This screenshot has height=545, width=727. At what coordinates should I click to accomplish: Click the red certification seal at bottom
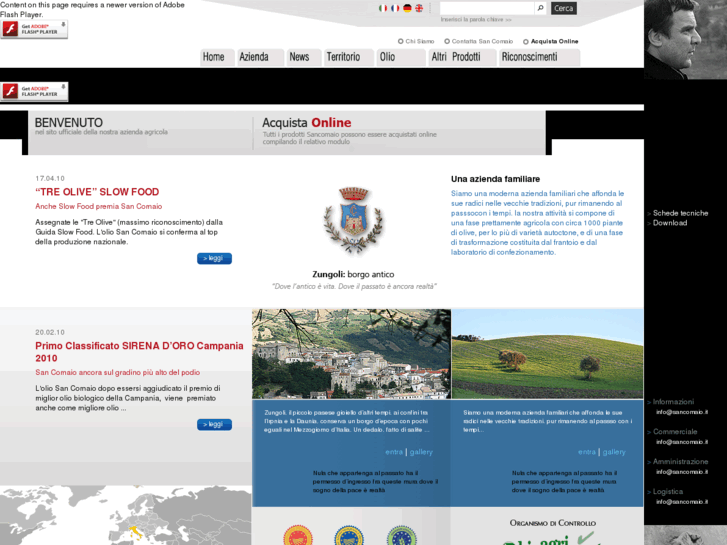pyautogui.click(x=298, y=536)
